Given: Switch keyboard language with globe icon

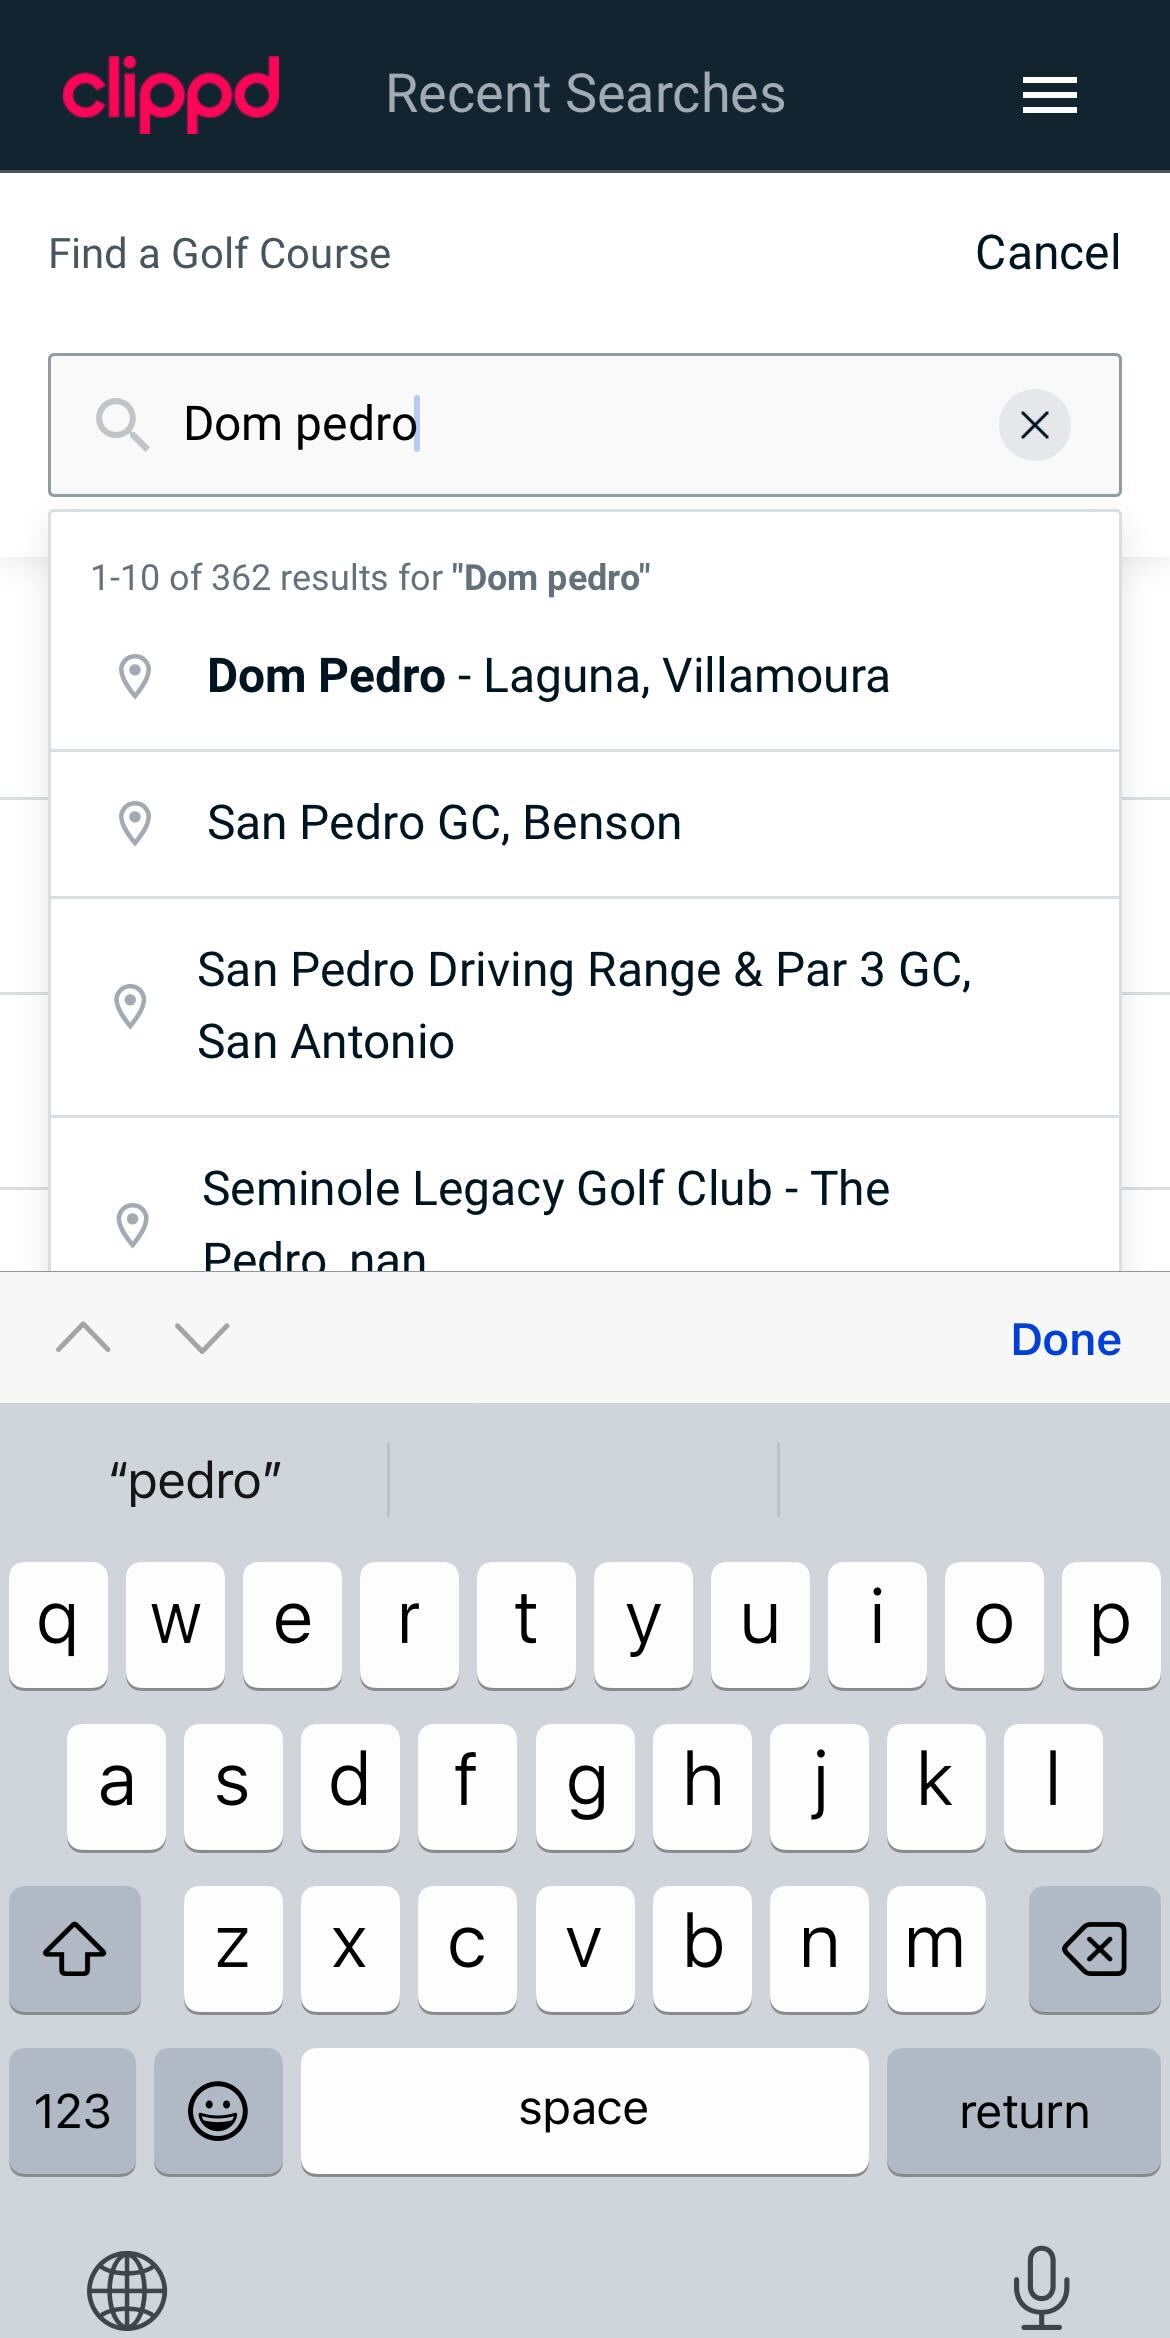Looking at the screenshot, I should (127, 2289).
